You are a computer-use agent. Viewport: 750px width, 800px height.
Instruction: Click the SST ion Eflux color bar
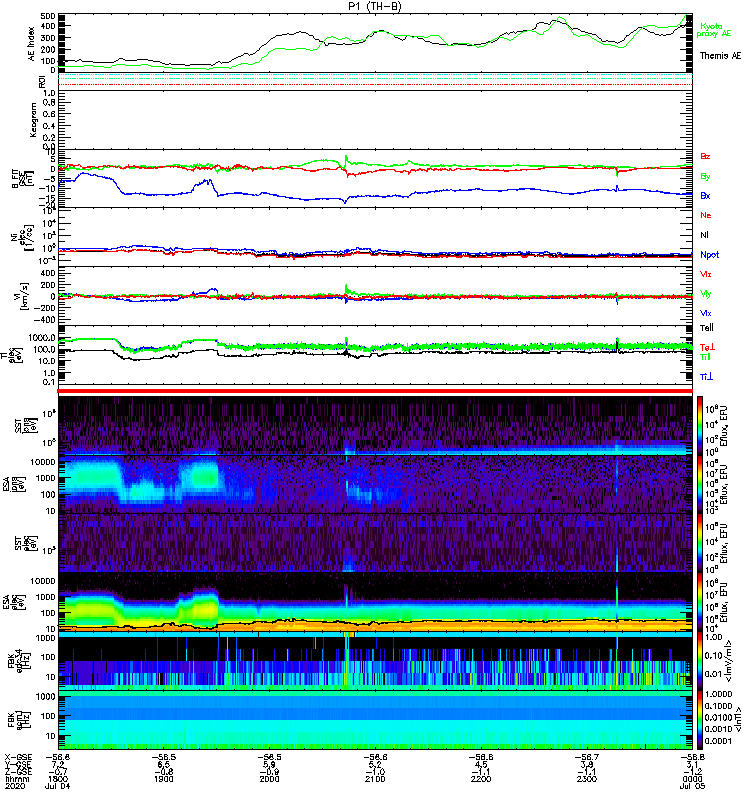click(x=699, y=426)
